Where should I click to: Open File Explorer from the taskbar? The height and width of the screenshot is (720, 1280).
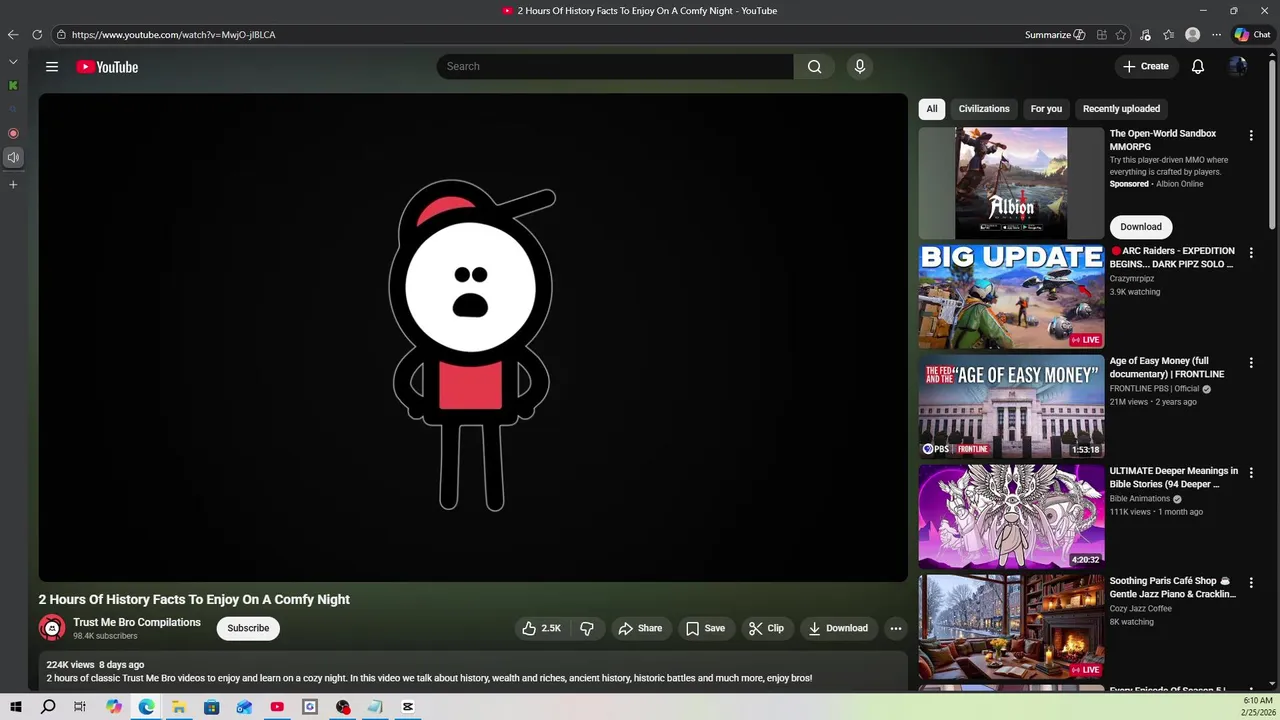[179, 707]
